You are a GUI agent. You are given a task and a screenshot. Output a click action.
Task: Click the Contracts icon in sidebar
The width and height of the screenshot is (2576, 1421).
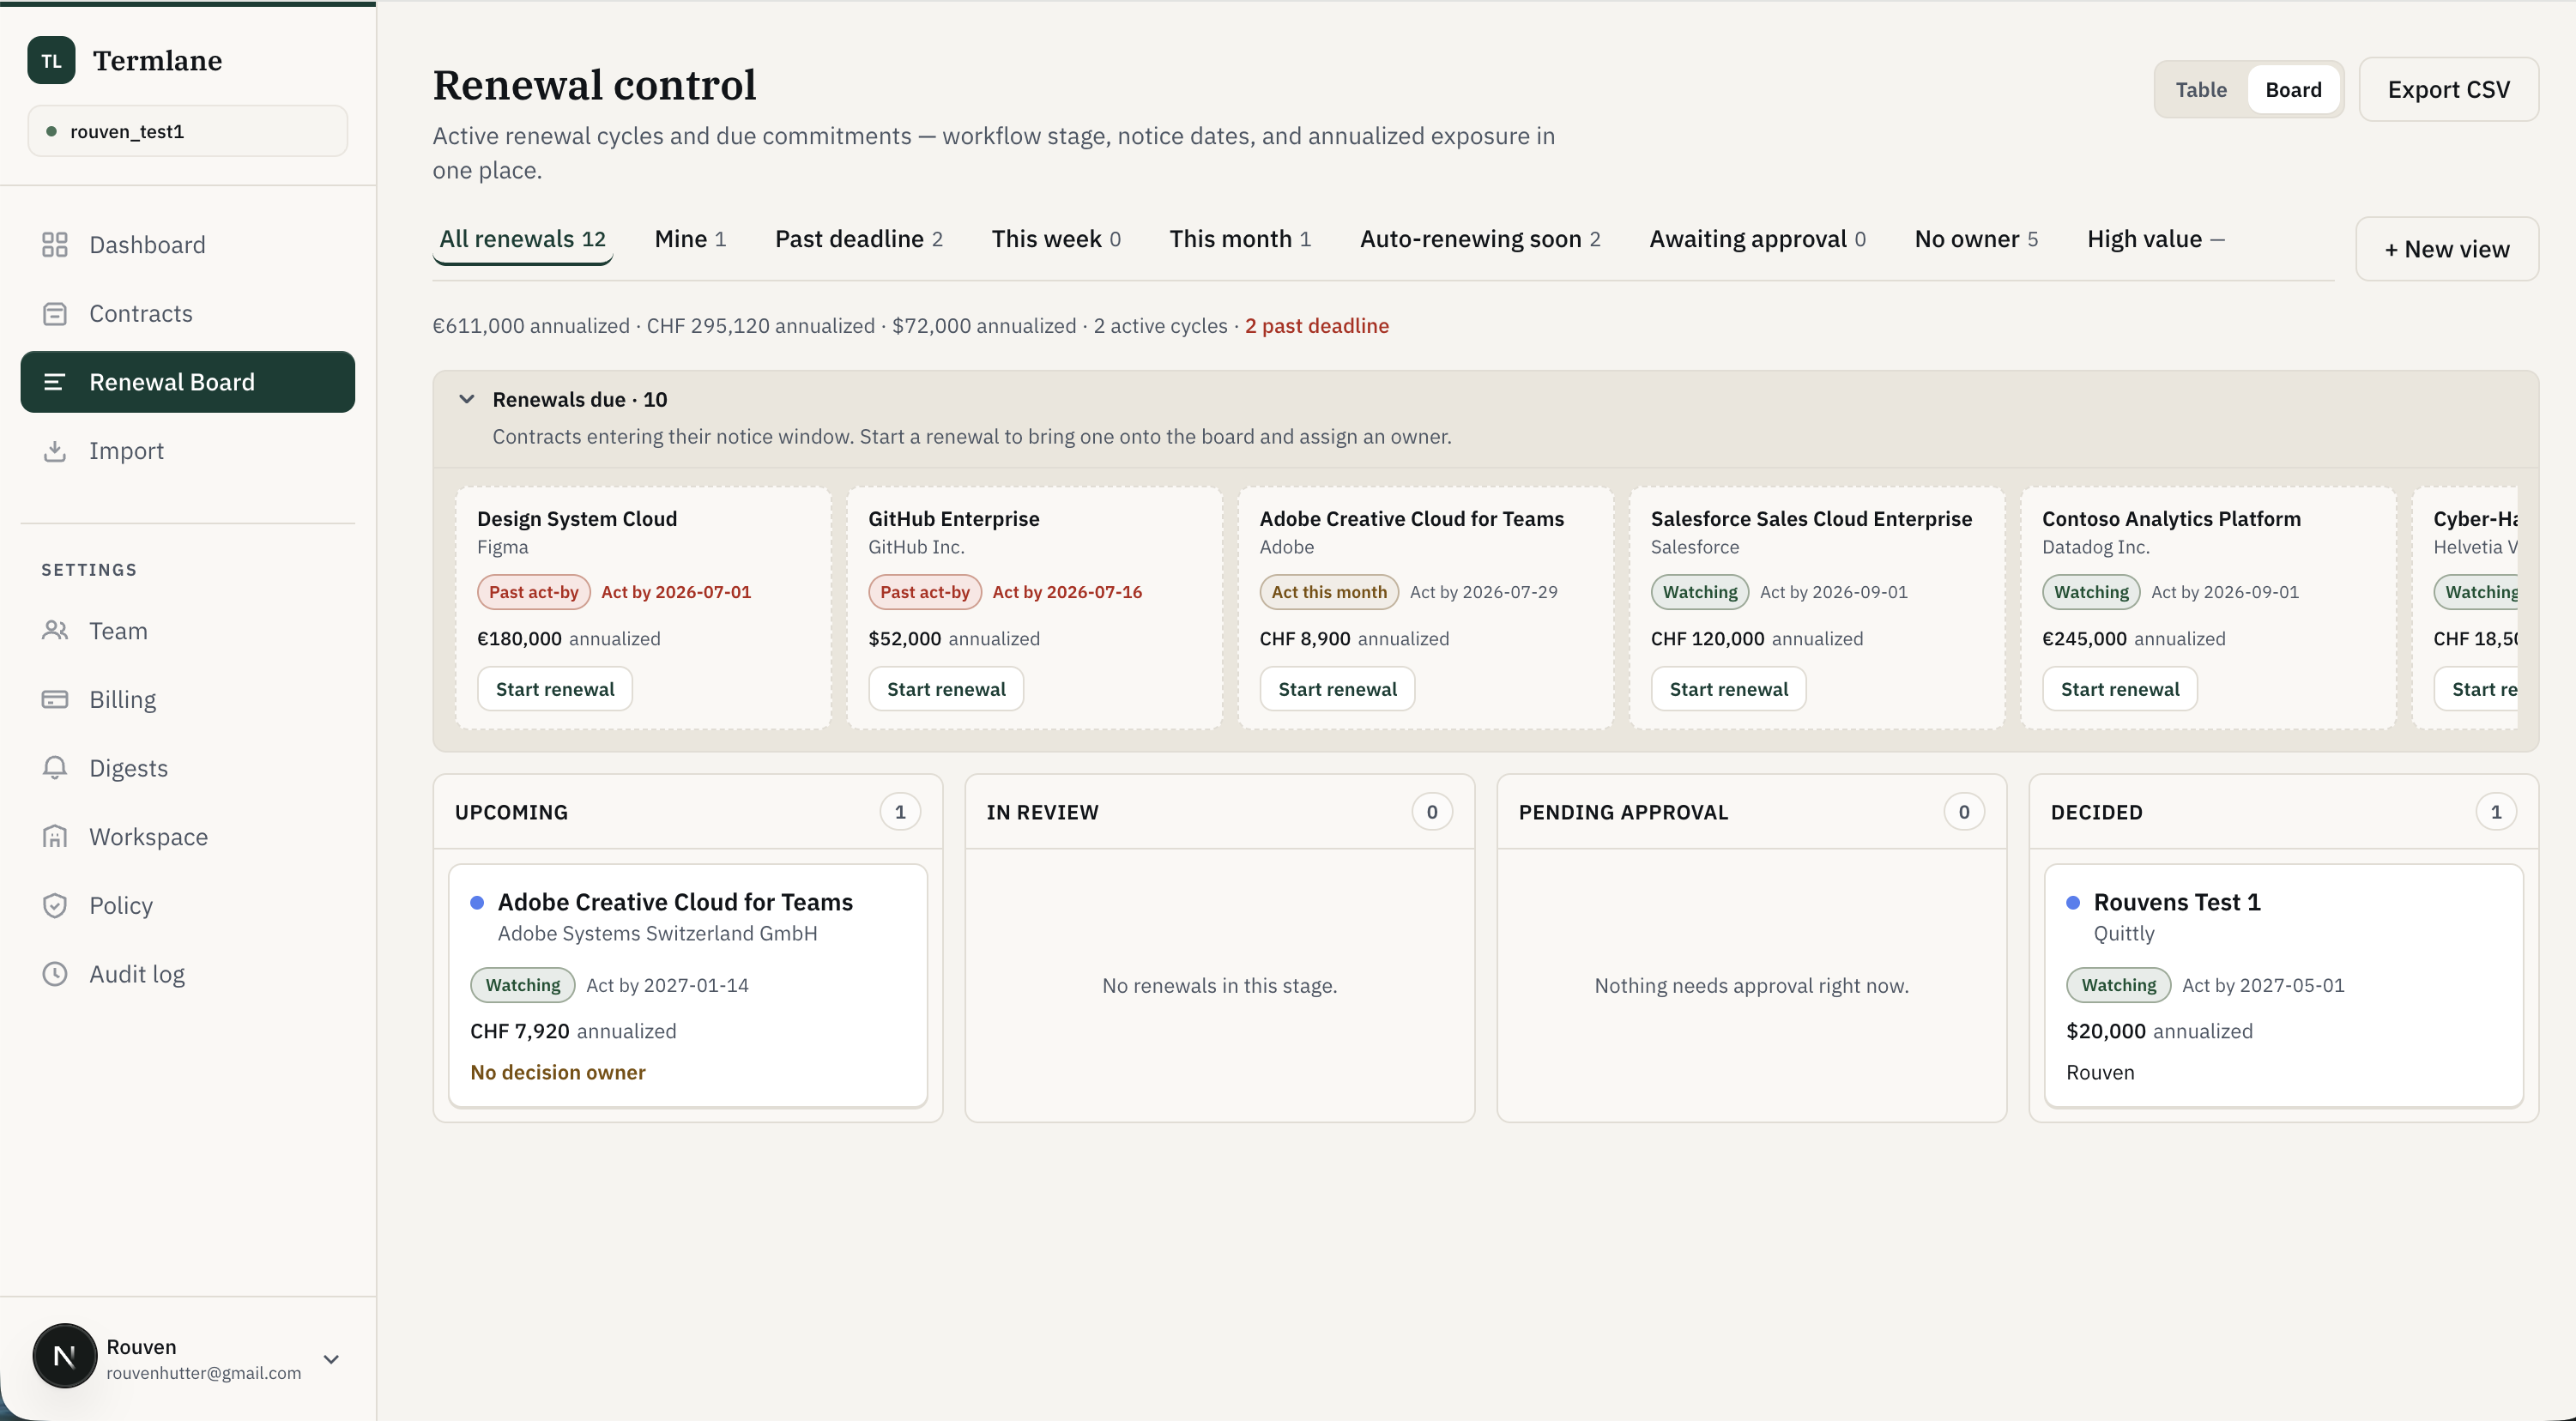[x=55, y=314]
